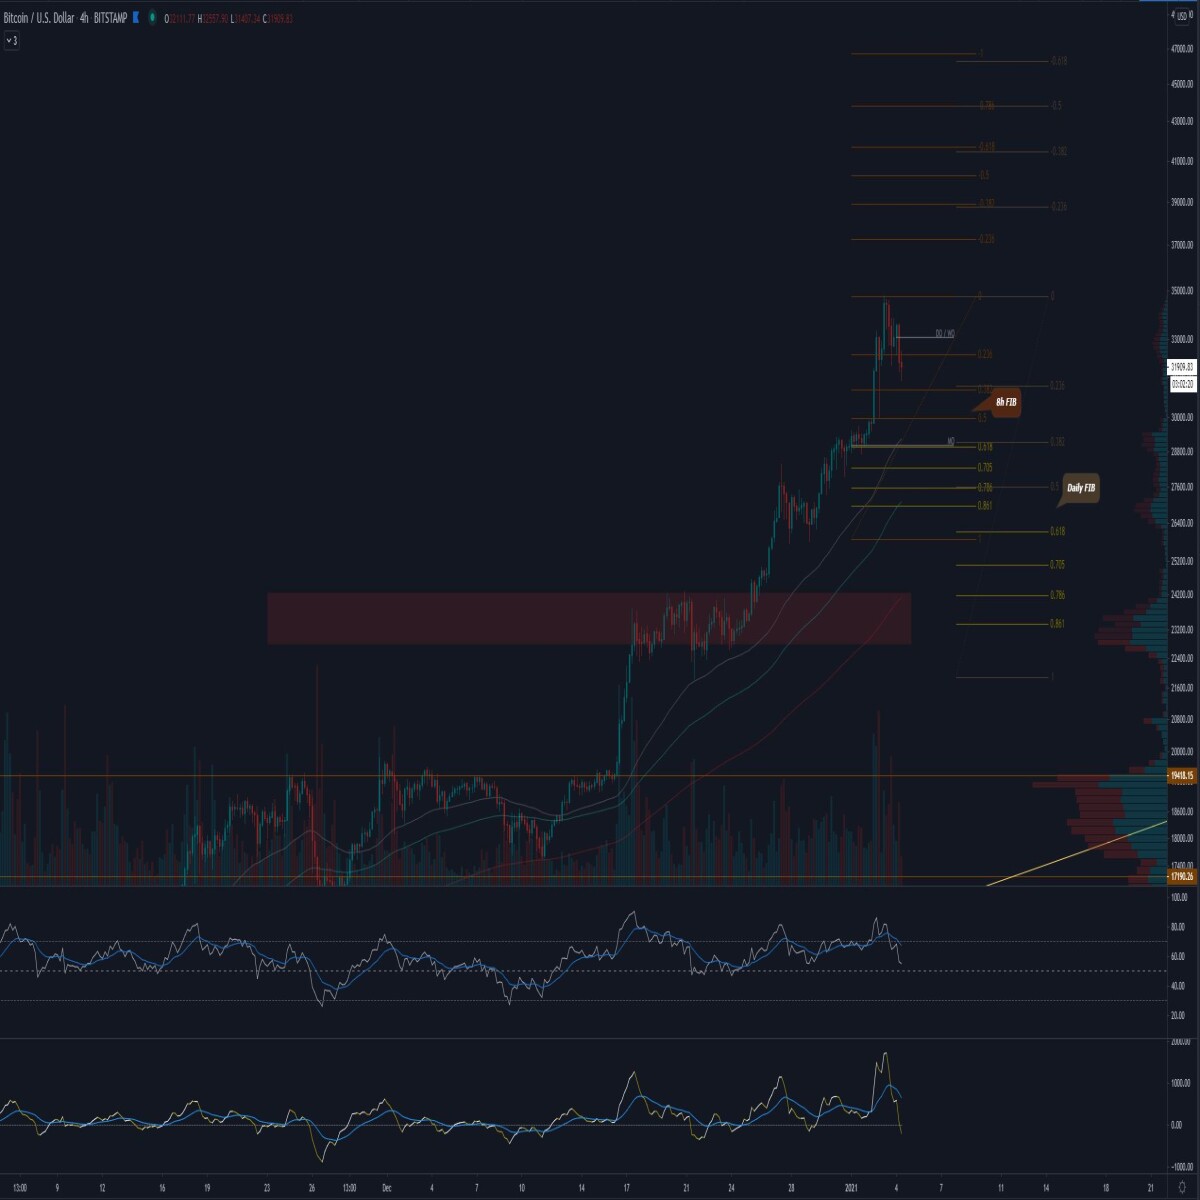Screen dimensions: 1200x1200
Task: Select the red rectangle supply zone drawing
Action: 589,618
